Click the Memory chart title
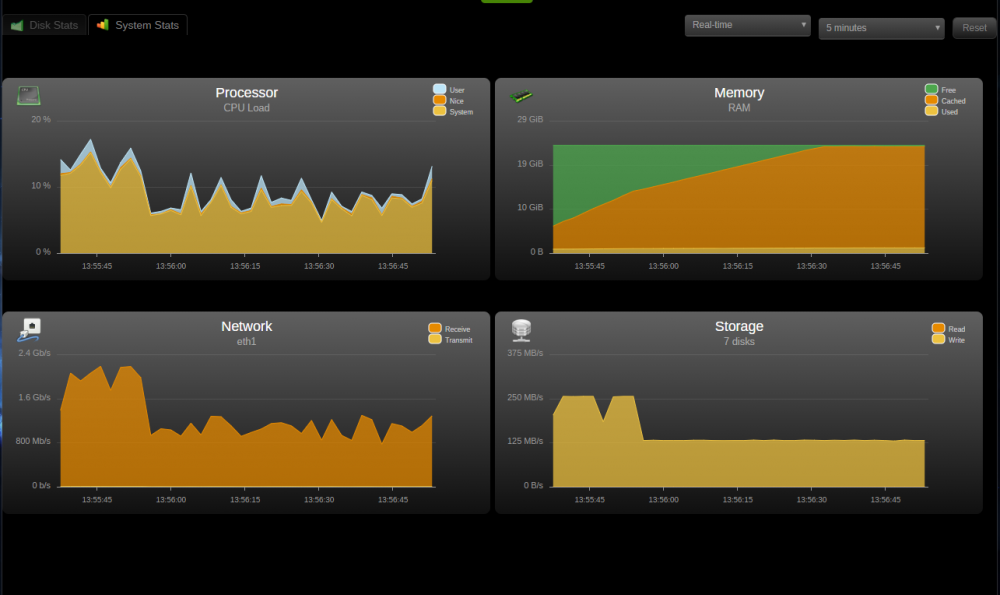The width and height of the screenshot is (1000, 595). click(739, 93)
